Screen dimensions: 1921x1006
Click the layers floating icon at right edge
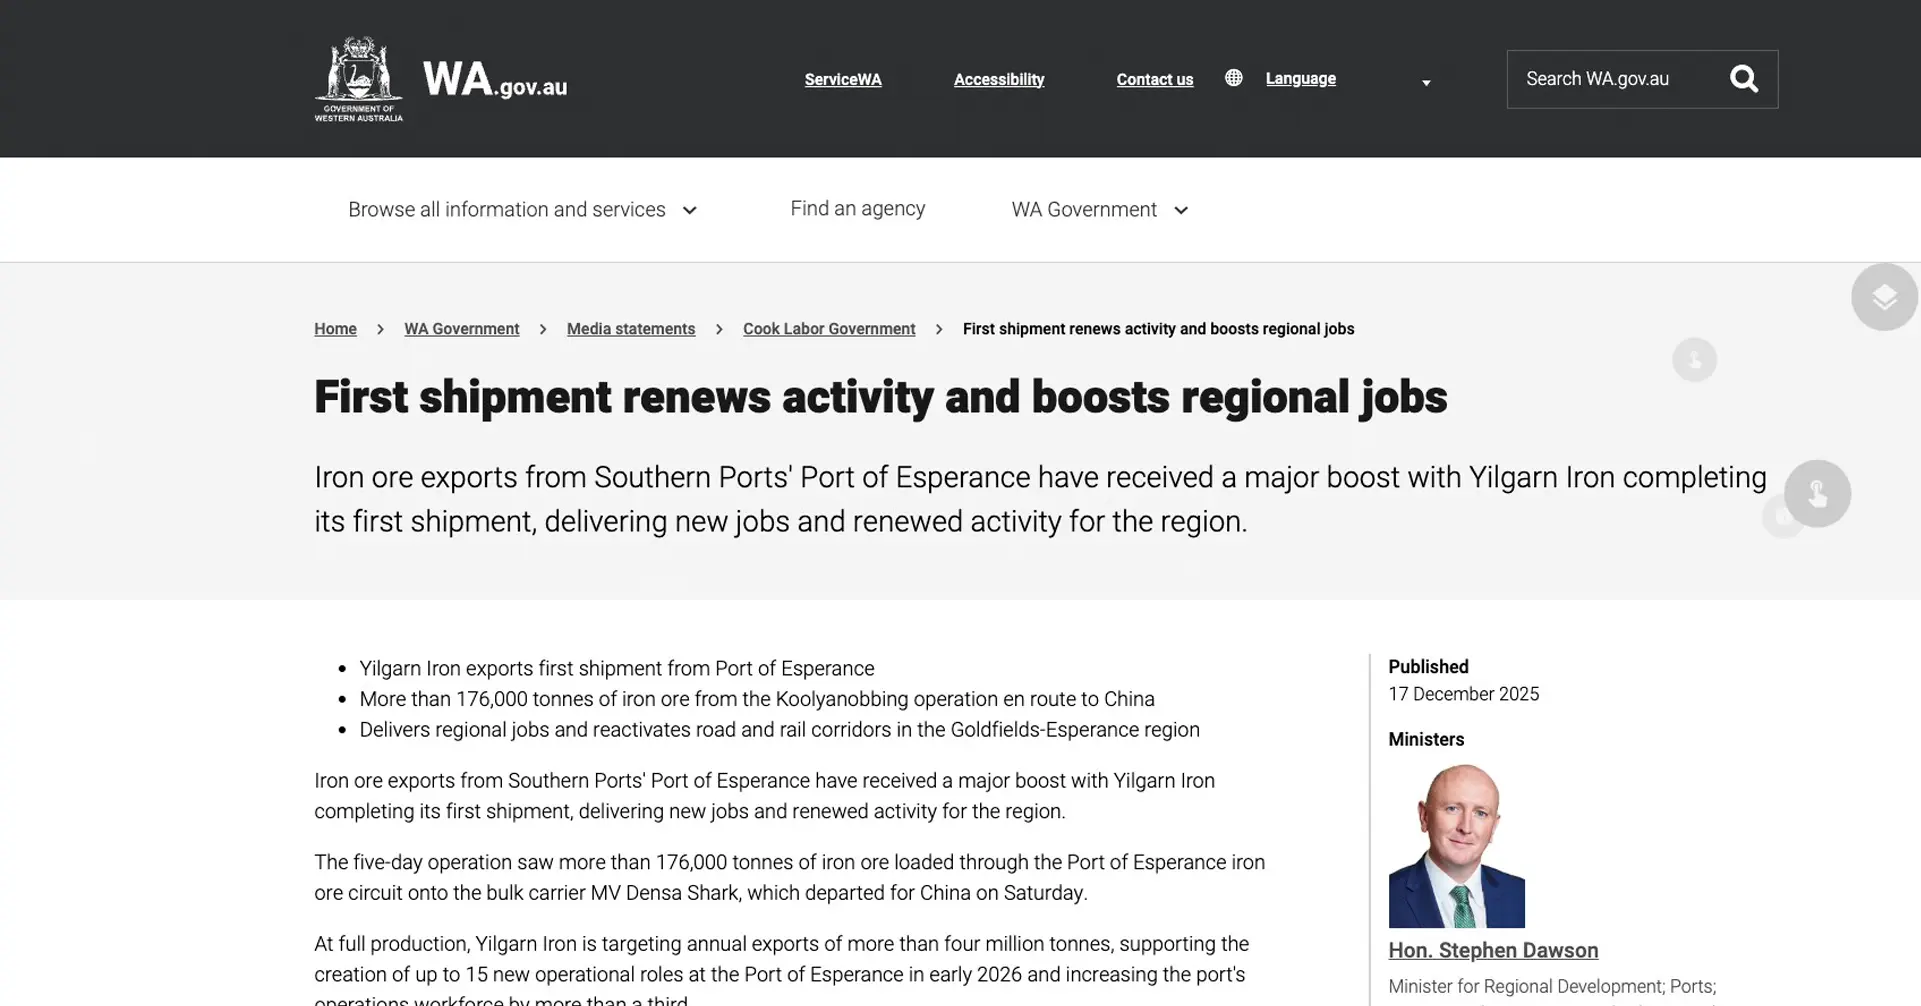[1884, 297]
